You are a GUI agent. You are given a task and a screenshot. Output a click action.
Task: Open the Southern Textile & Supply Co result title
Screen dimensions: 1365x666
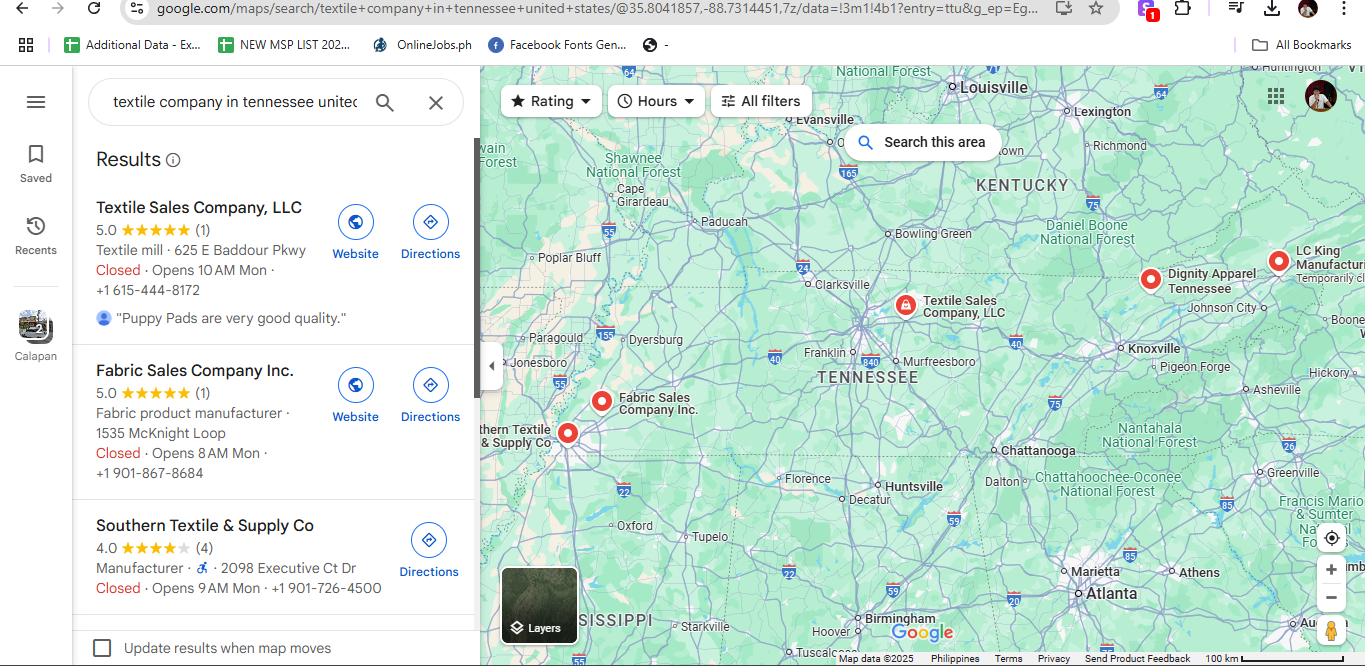(x=205, y=526)
